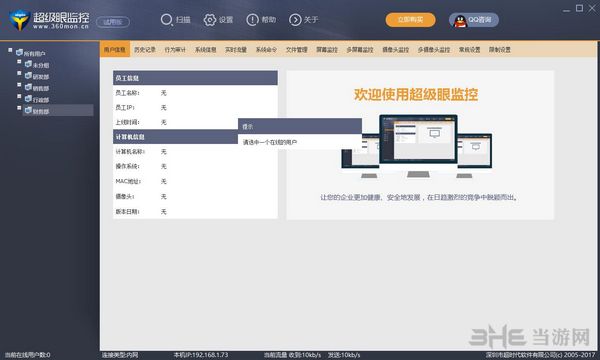Go to the 实时流量 tab
The width and height of the screenshot is (600, 360).
point(236,50)
